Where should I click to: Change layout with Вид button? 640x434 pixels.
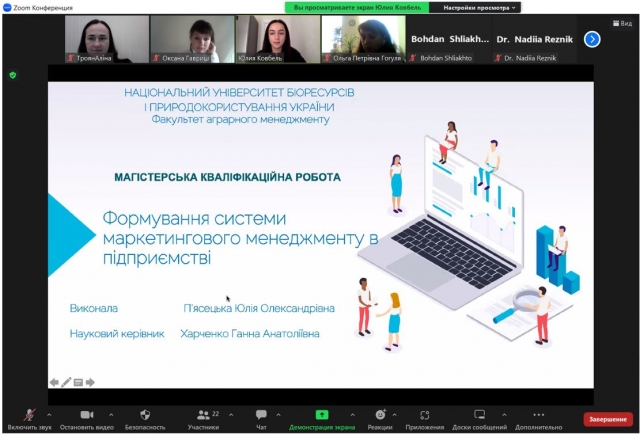click(622, 24)
